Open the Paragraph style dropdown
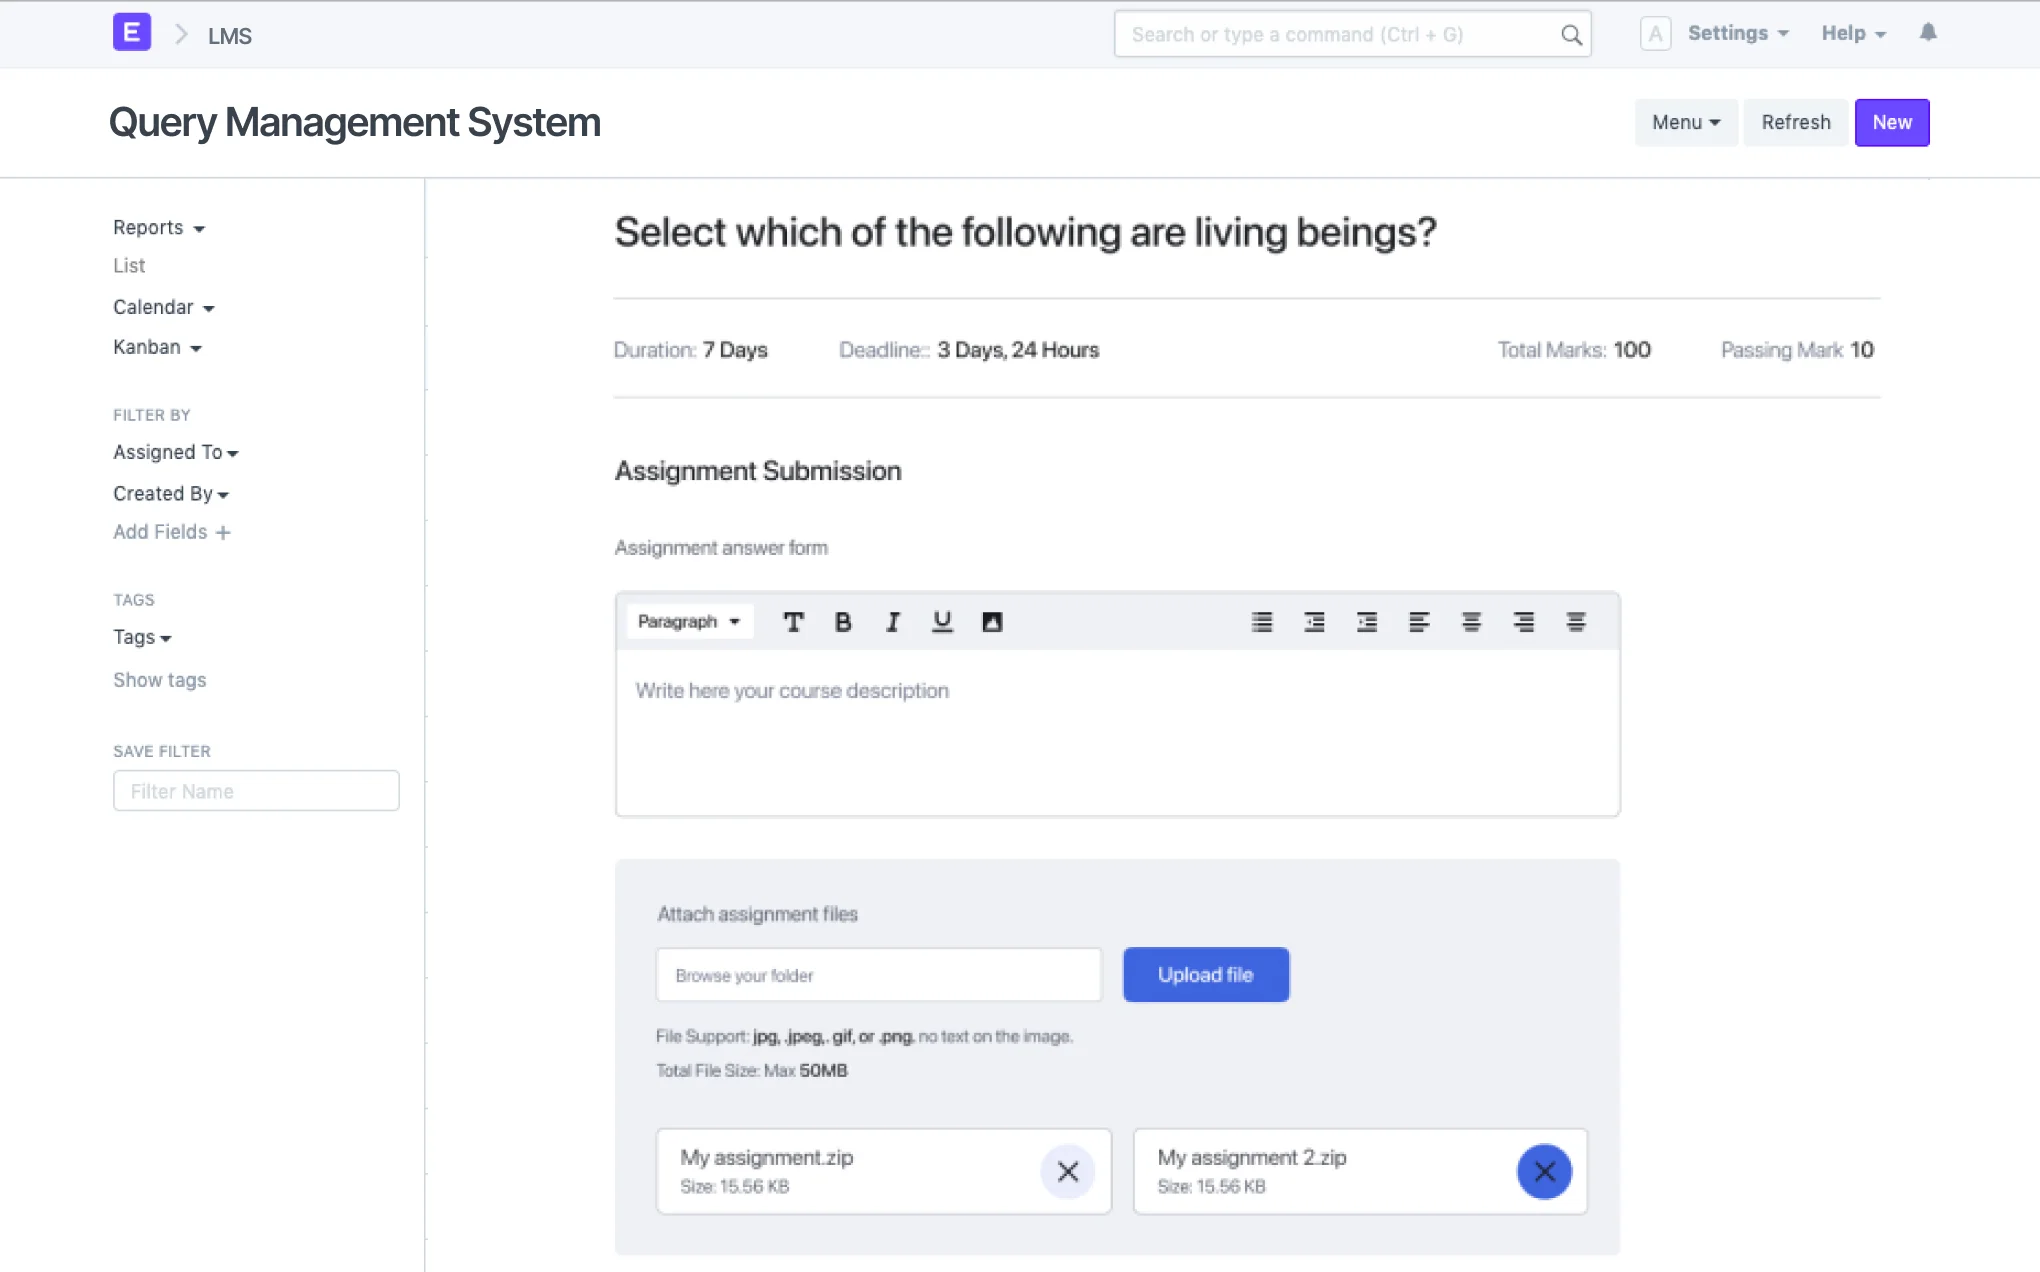Viewport: 2040px width, 1272px height. pyautogui.click(x=689, y=622)
